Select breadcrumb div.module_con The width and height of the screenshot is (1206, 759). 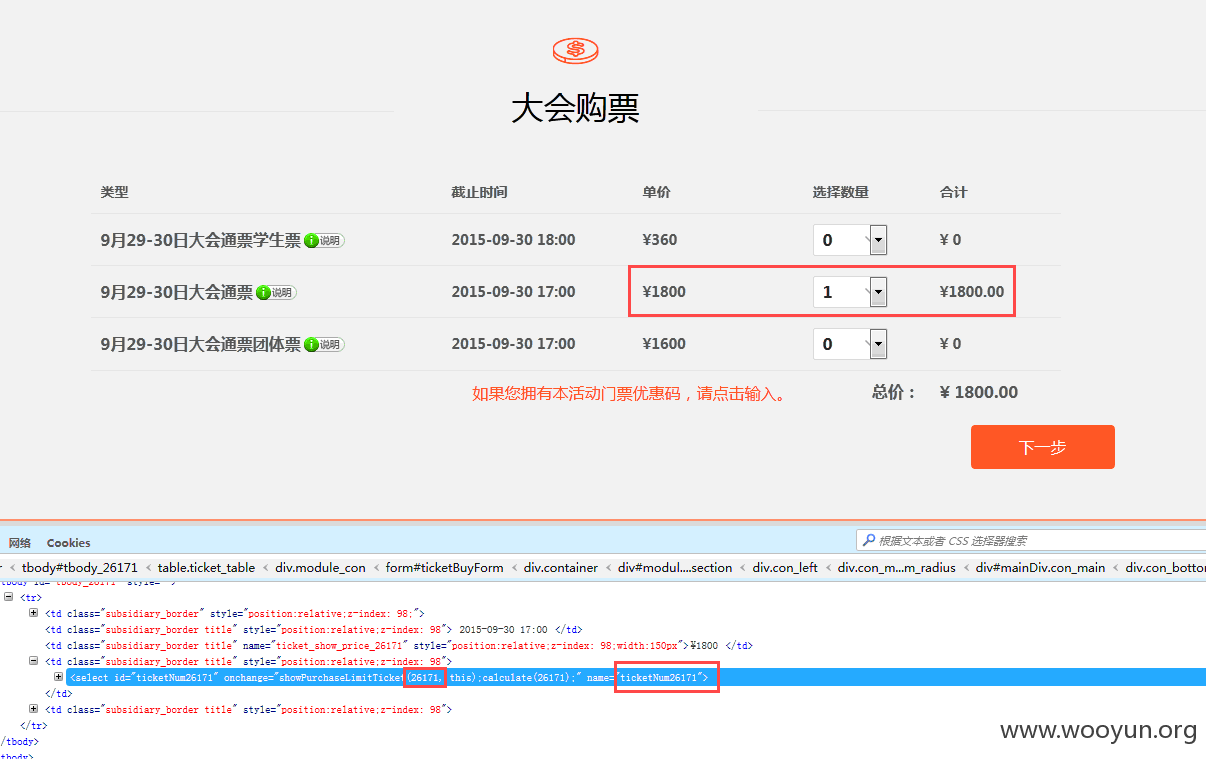[321, 568]
